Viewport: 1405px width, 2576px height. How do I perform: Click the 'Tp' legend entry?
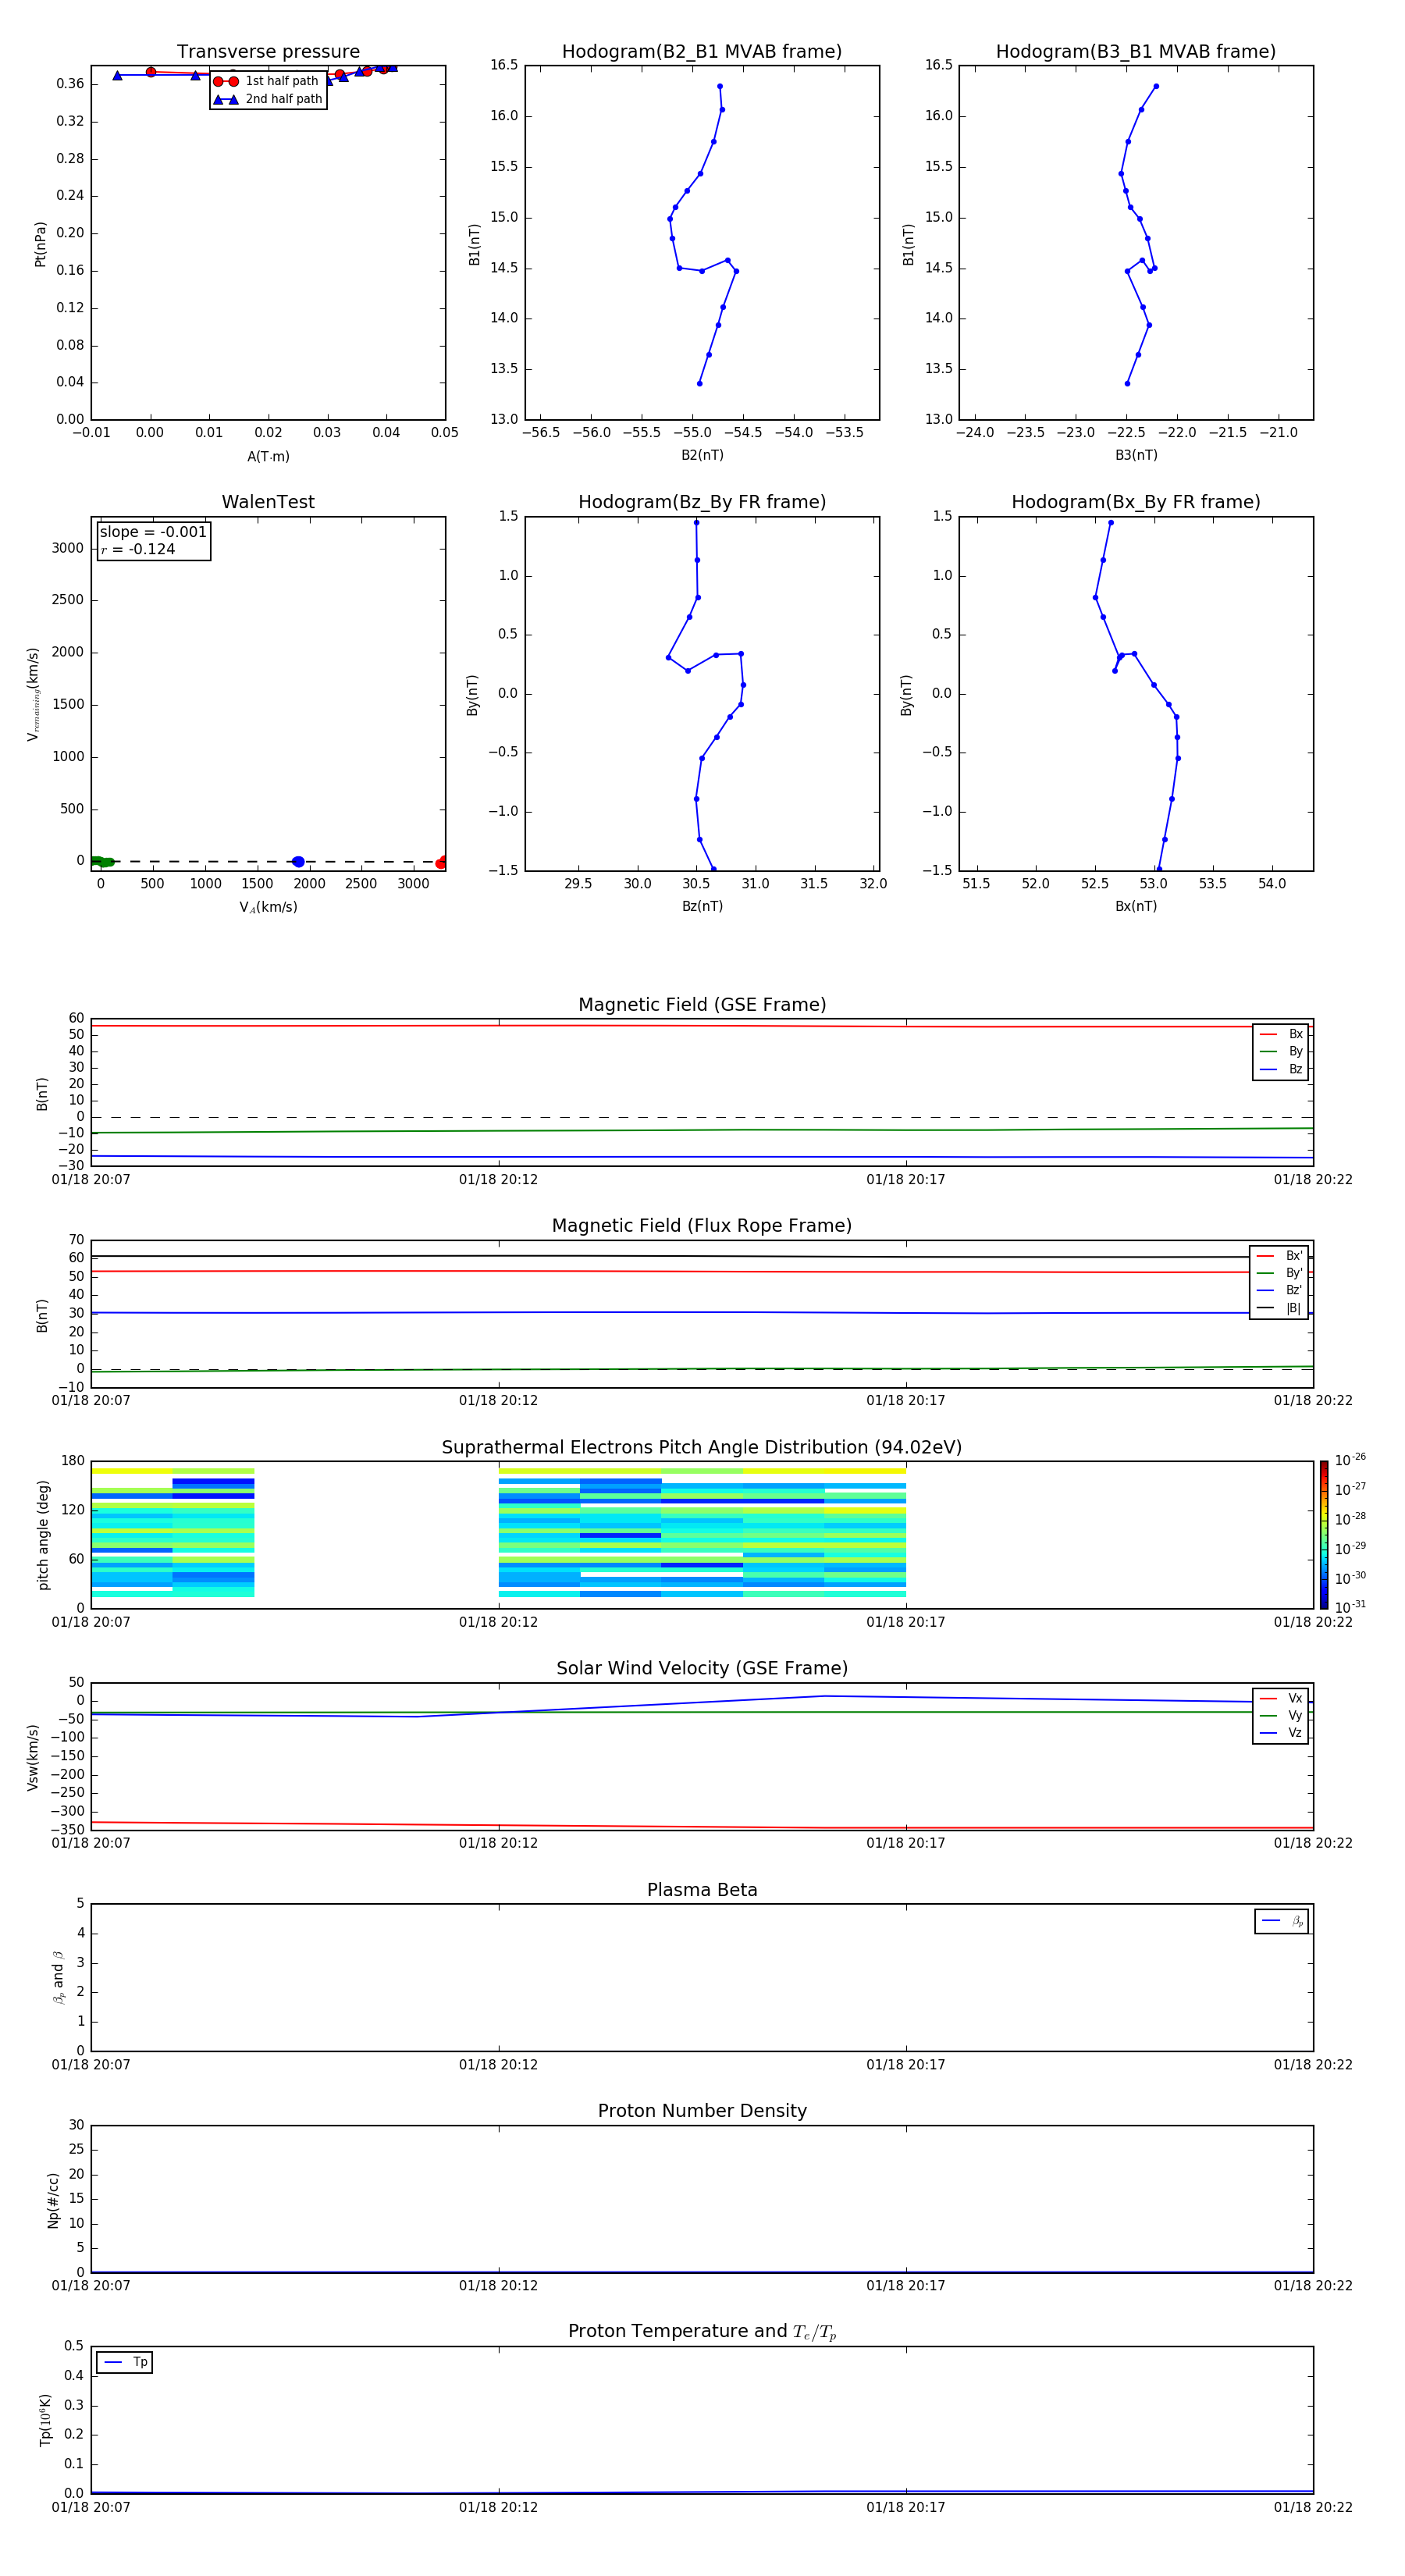(x=125, y=2362)
